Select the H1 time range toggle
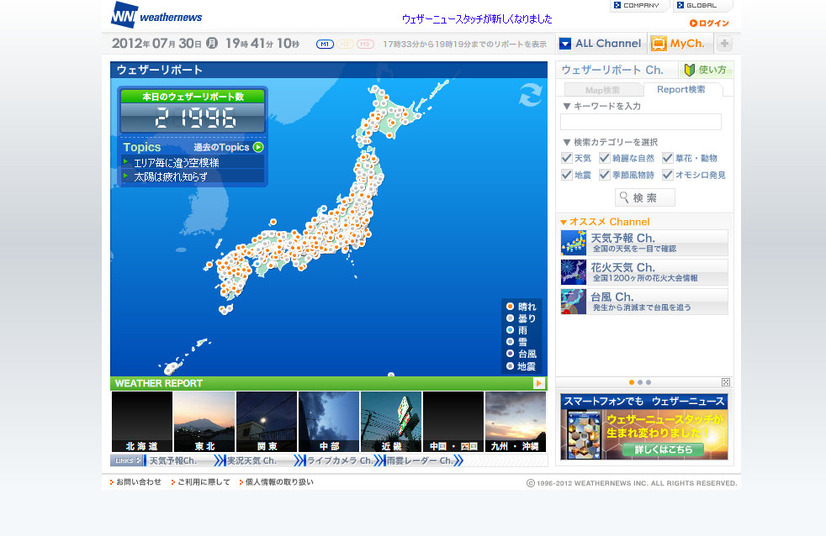 click(324, 44)
